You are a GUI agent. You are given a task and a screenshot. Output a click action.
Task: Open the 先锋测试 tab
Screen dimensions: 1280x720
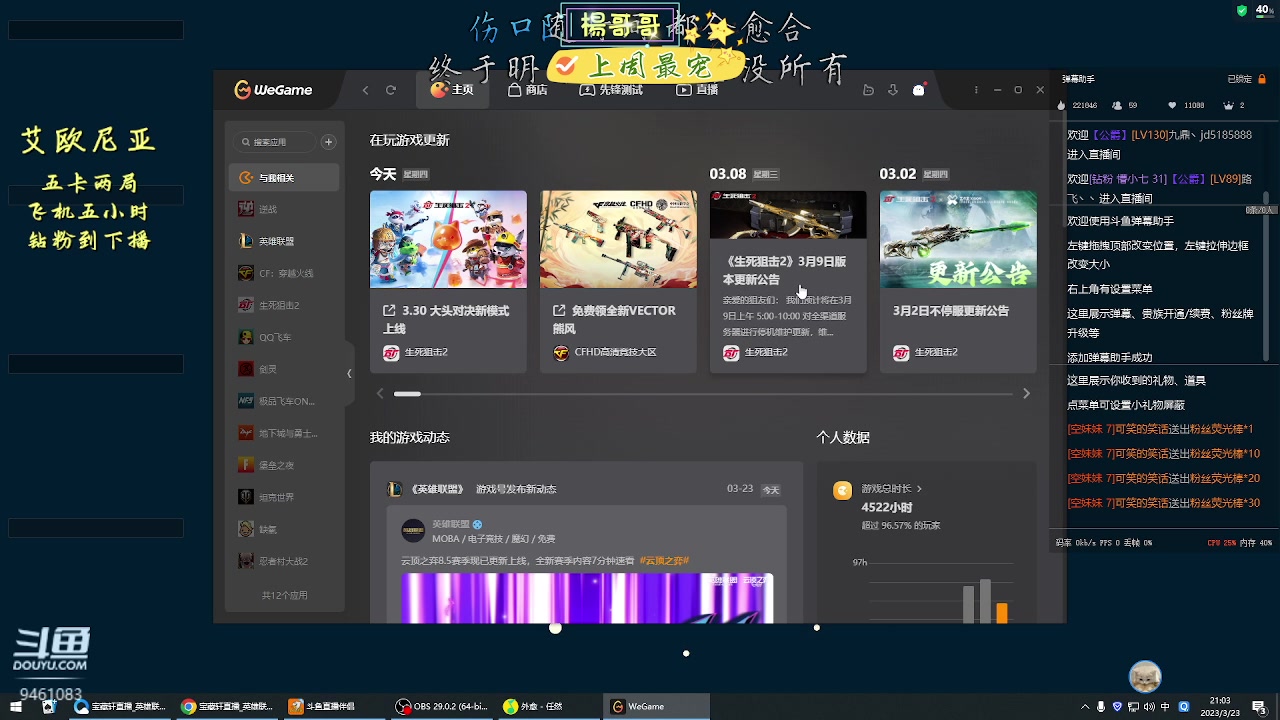(x=611, y=90)
